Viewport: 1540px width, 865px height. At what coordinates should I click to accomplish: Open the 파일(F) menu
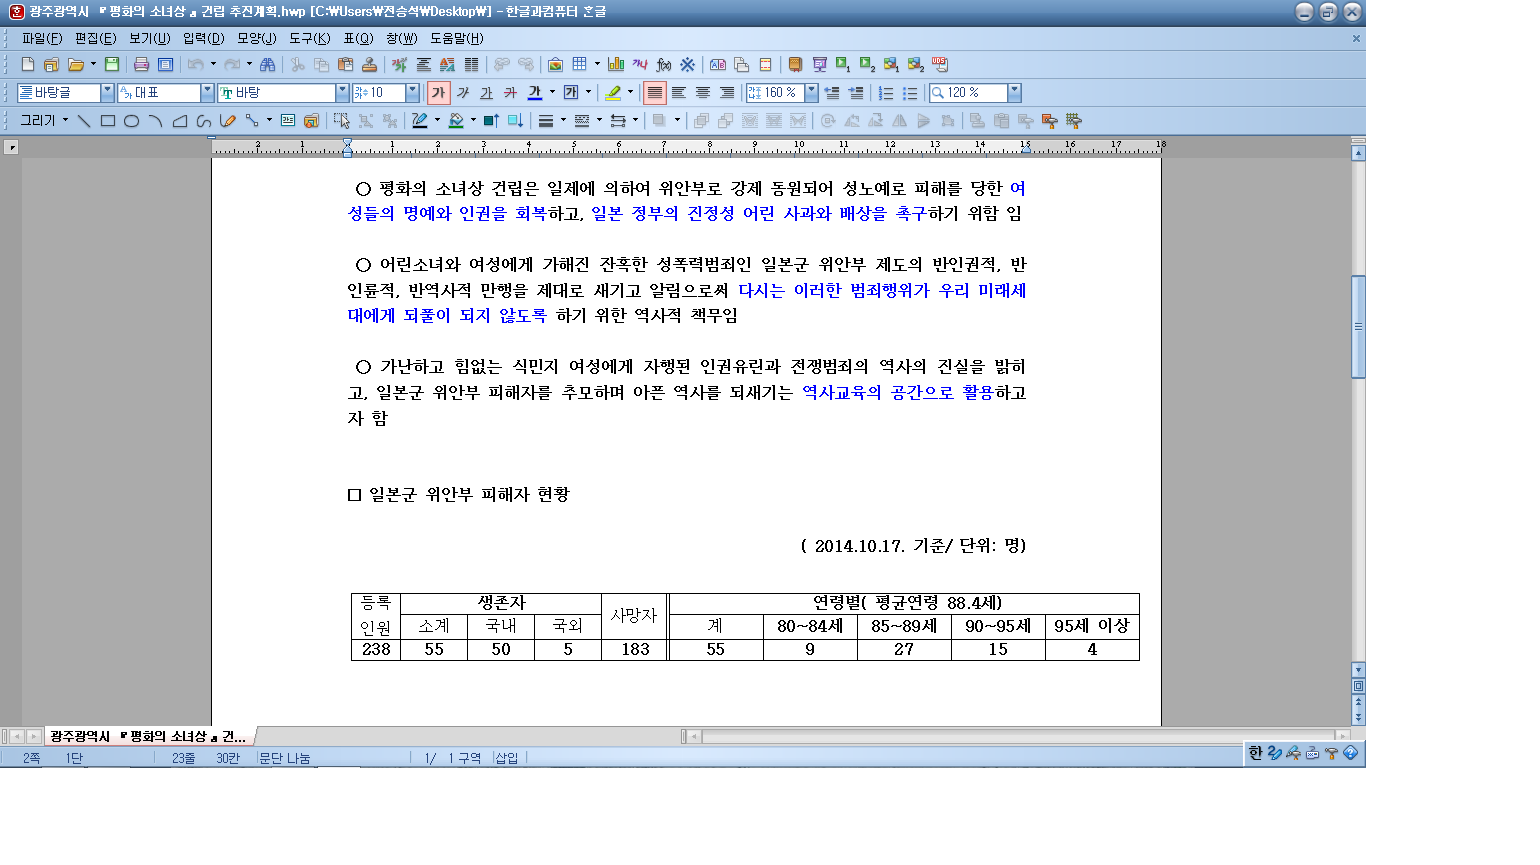coord(42,38)
